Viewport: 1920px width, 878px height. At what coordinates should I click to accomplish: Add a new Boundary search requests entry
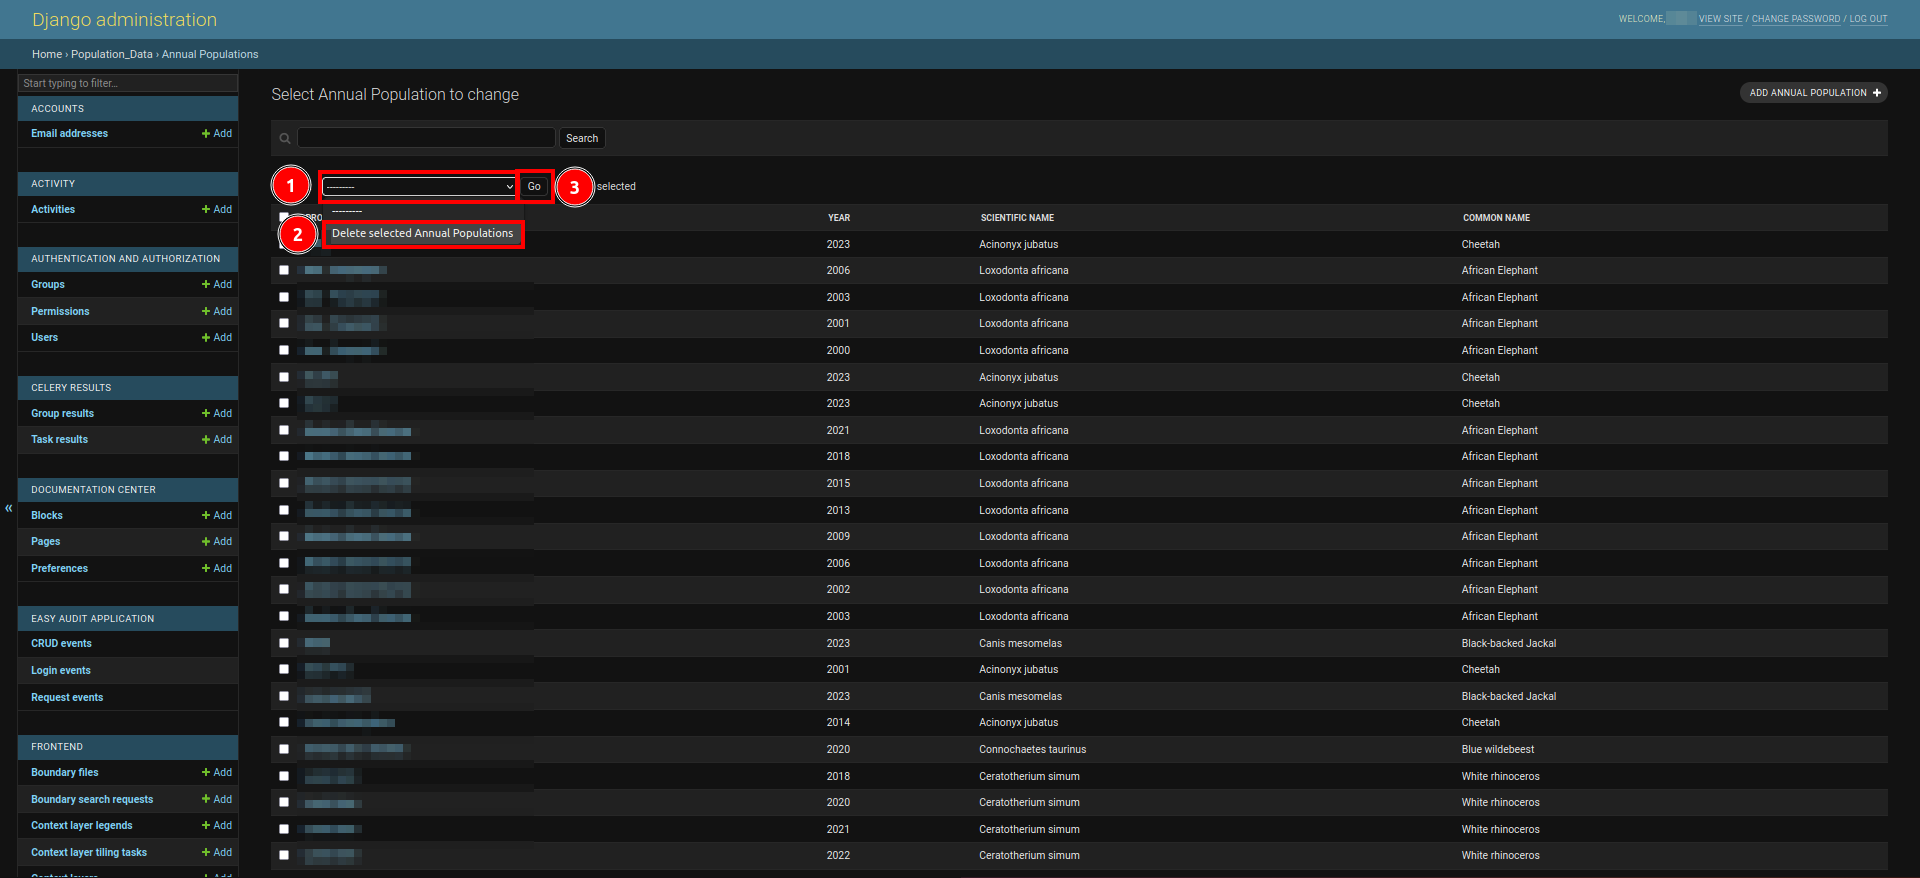coord(217,799)
